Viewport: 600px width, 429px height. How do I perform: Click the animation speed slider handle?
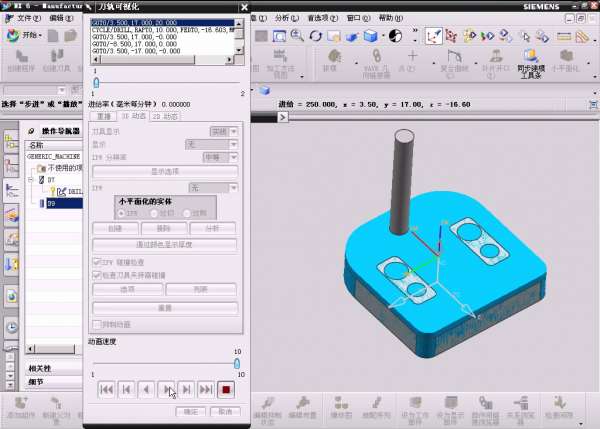(x=237, y=362)
